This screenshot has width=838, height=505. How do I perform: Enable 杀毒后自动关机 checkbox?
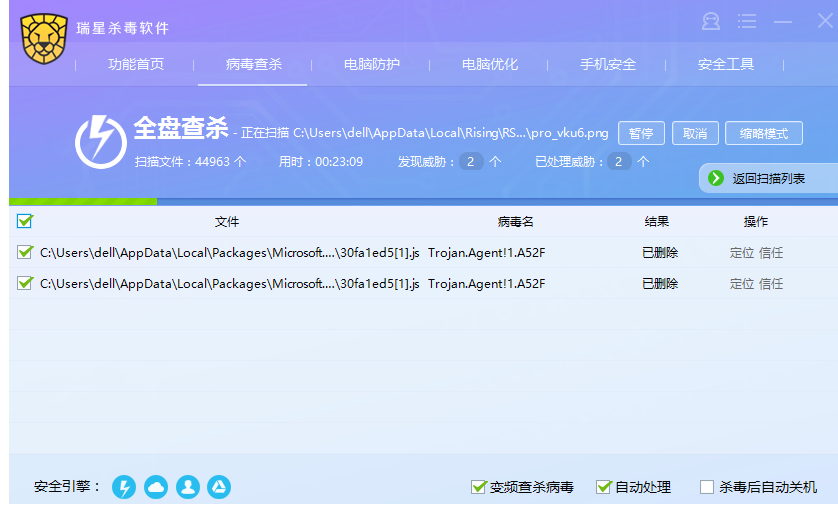tap(707, 487)
